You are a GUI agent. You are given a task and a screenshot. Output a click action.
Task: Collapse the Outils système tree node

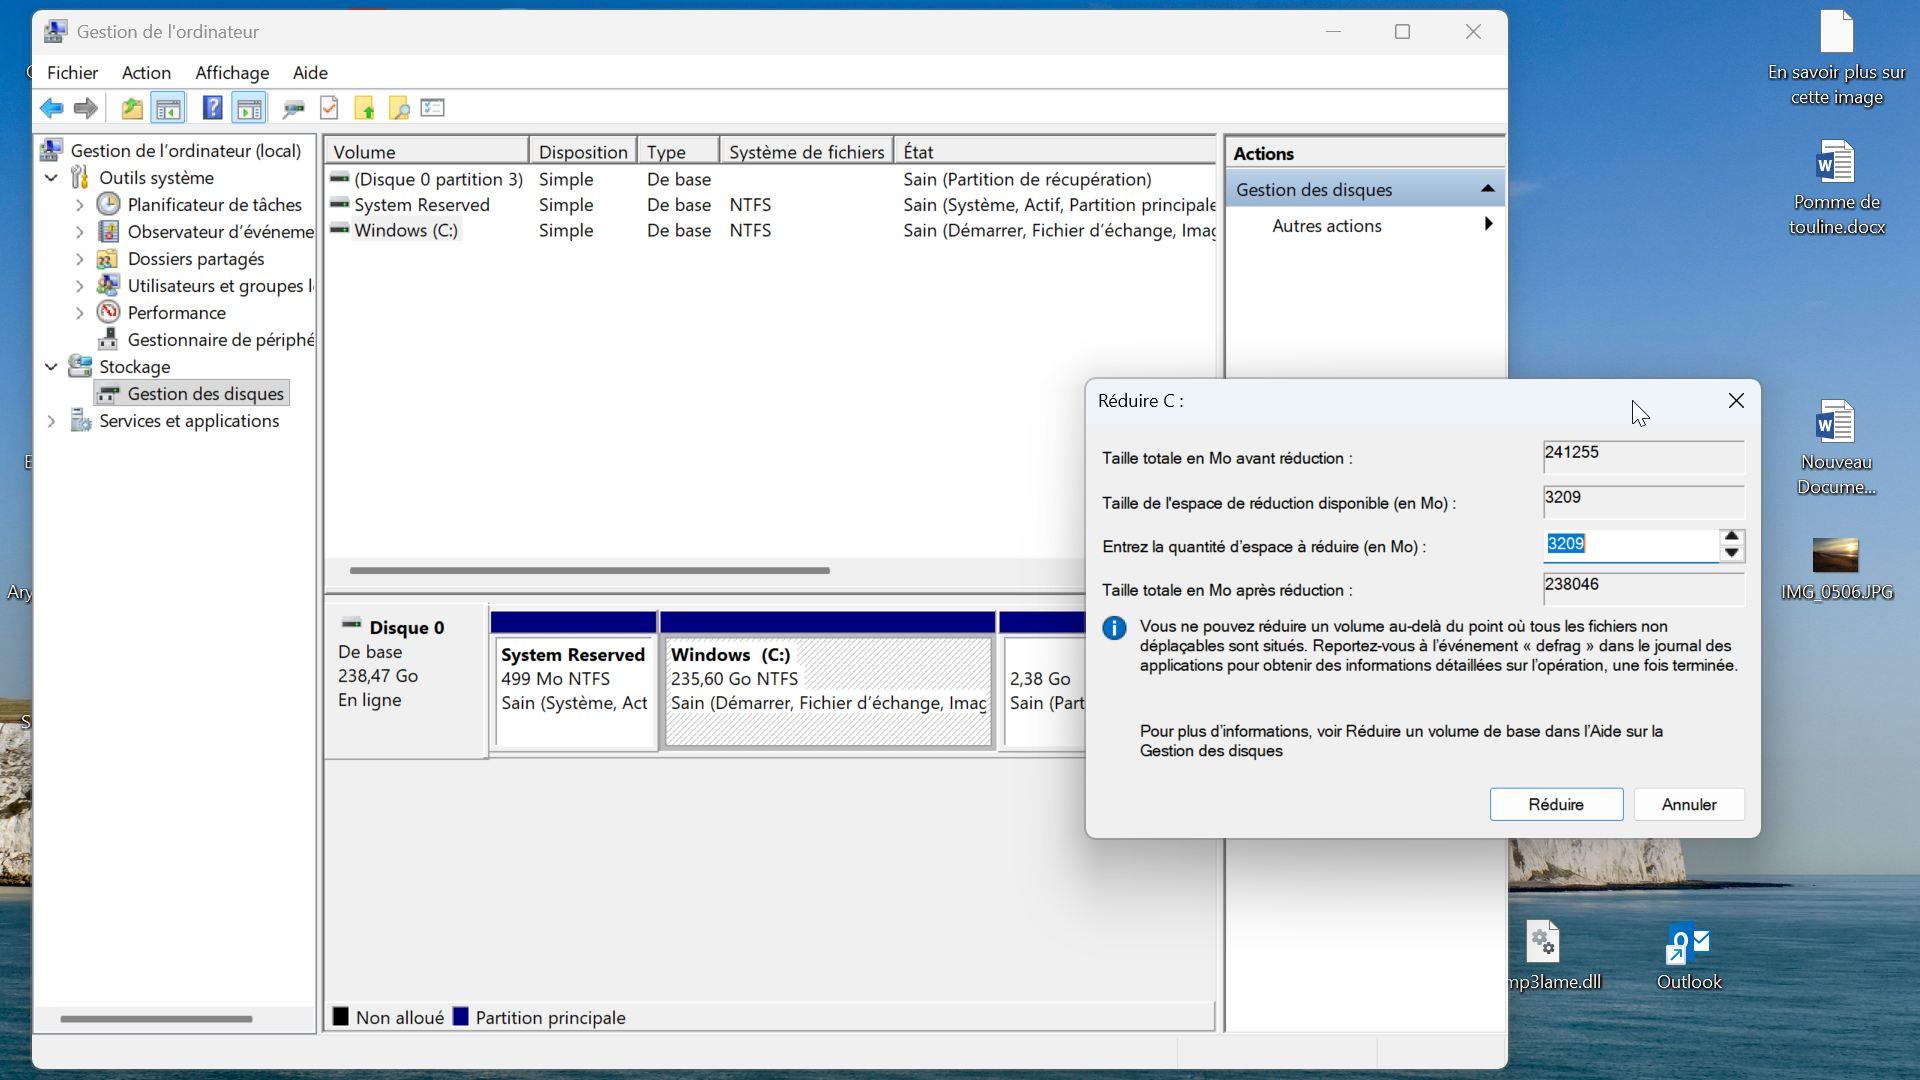click(51, 178)
